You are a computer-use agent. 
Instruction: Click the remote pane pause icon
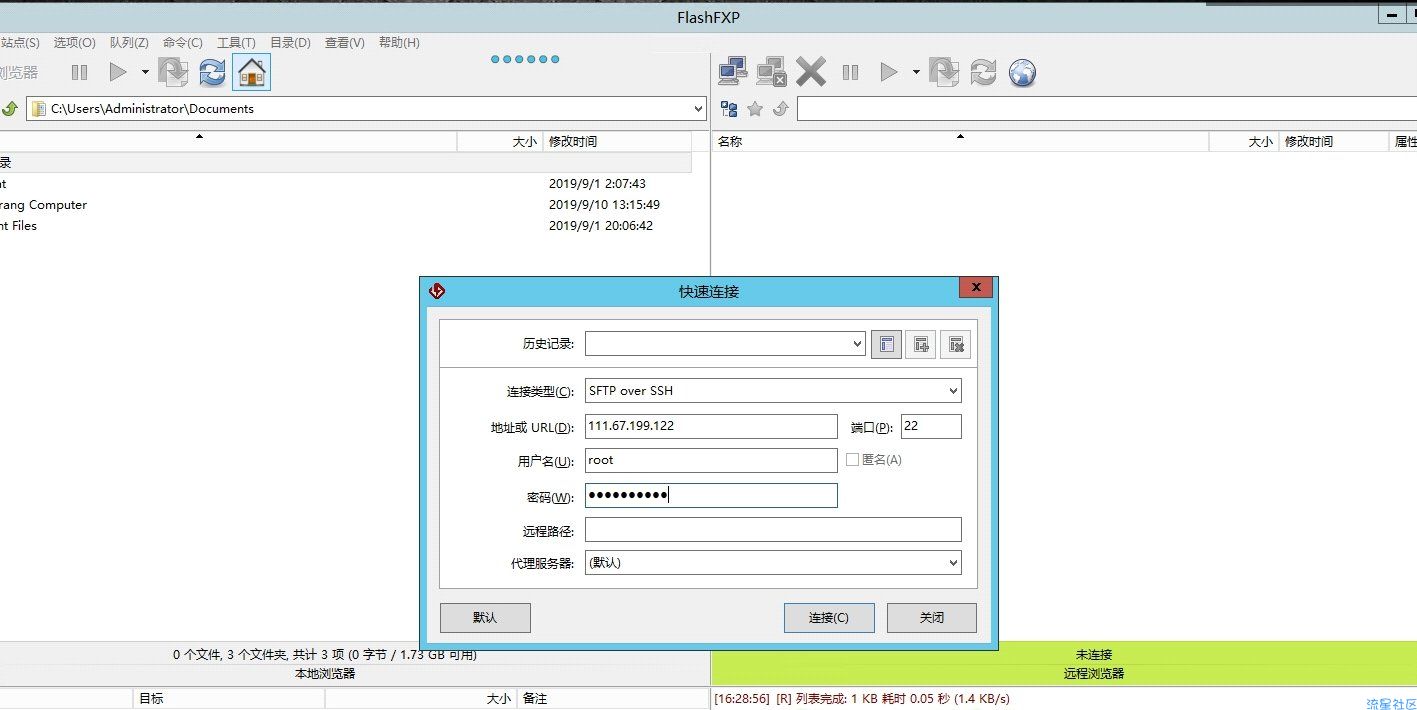850,72
